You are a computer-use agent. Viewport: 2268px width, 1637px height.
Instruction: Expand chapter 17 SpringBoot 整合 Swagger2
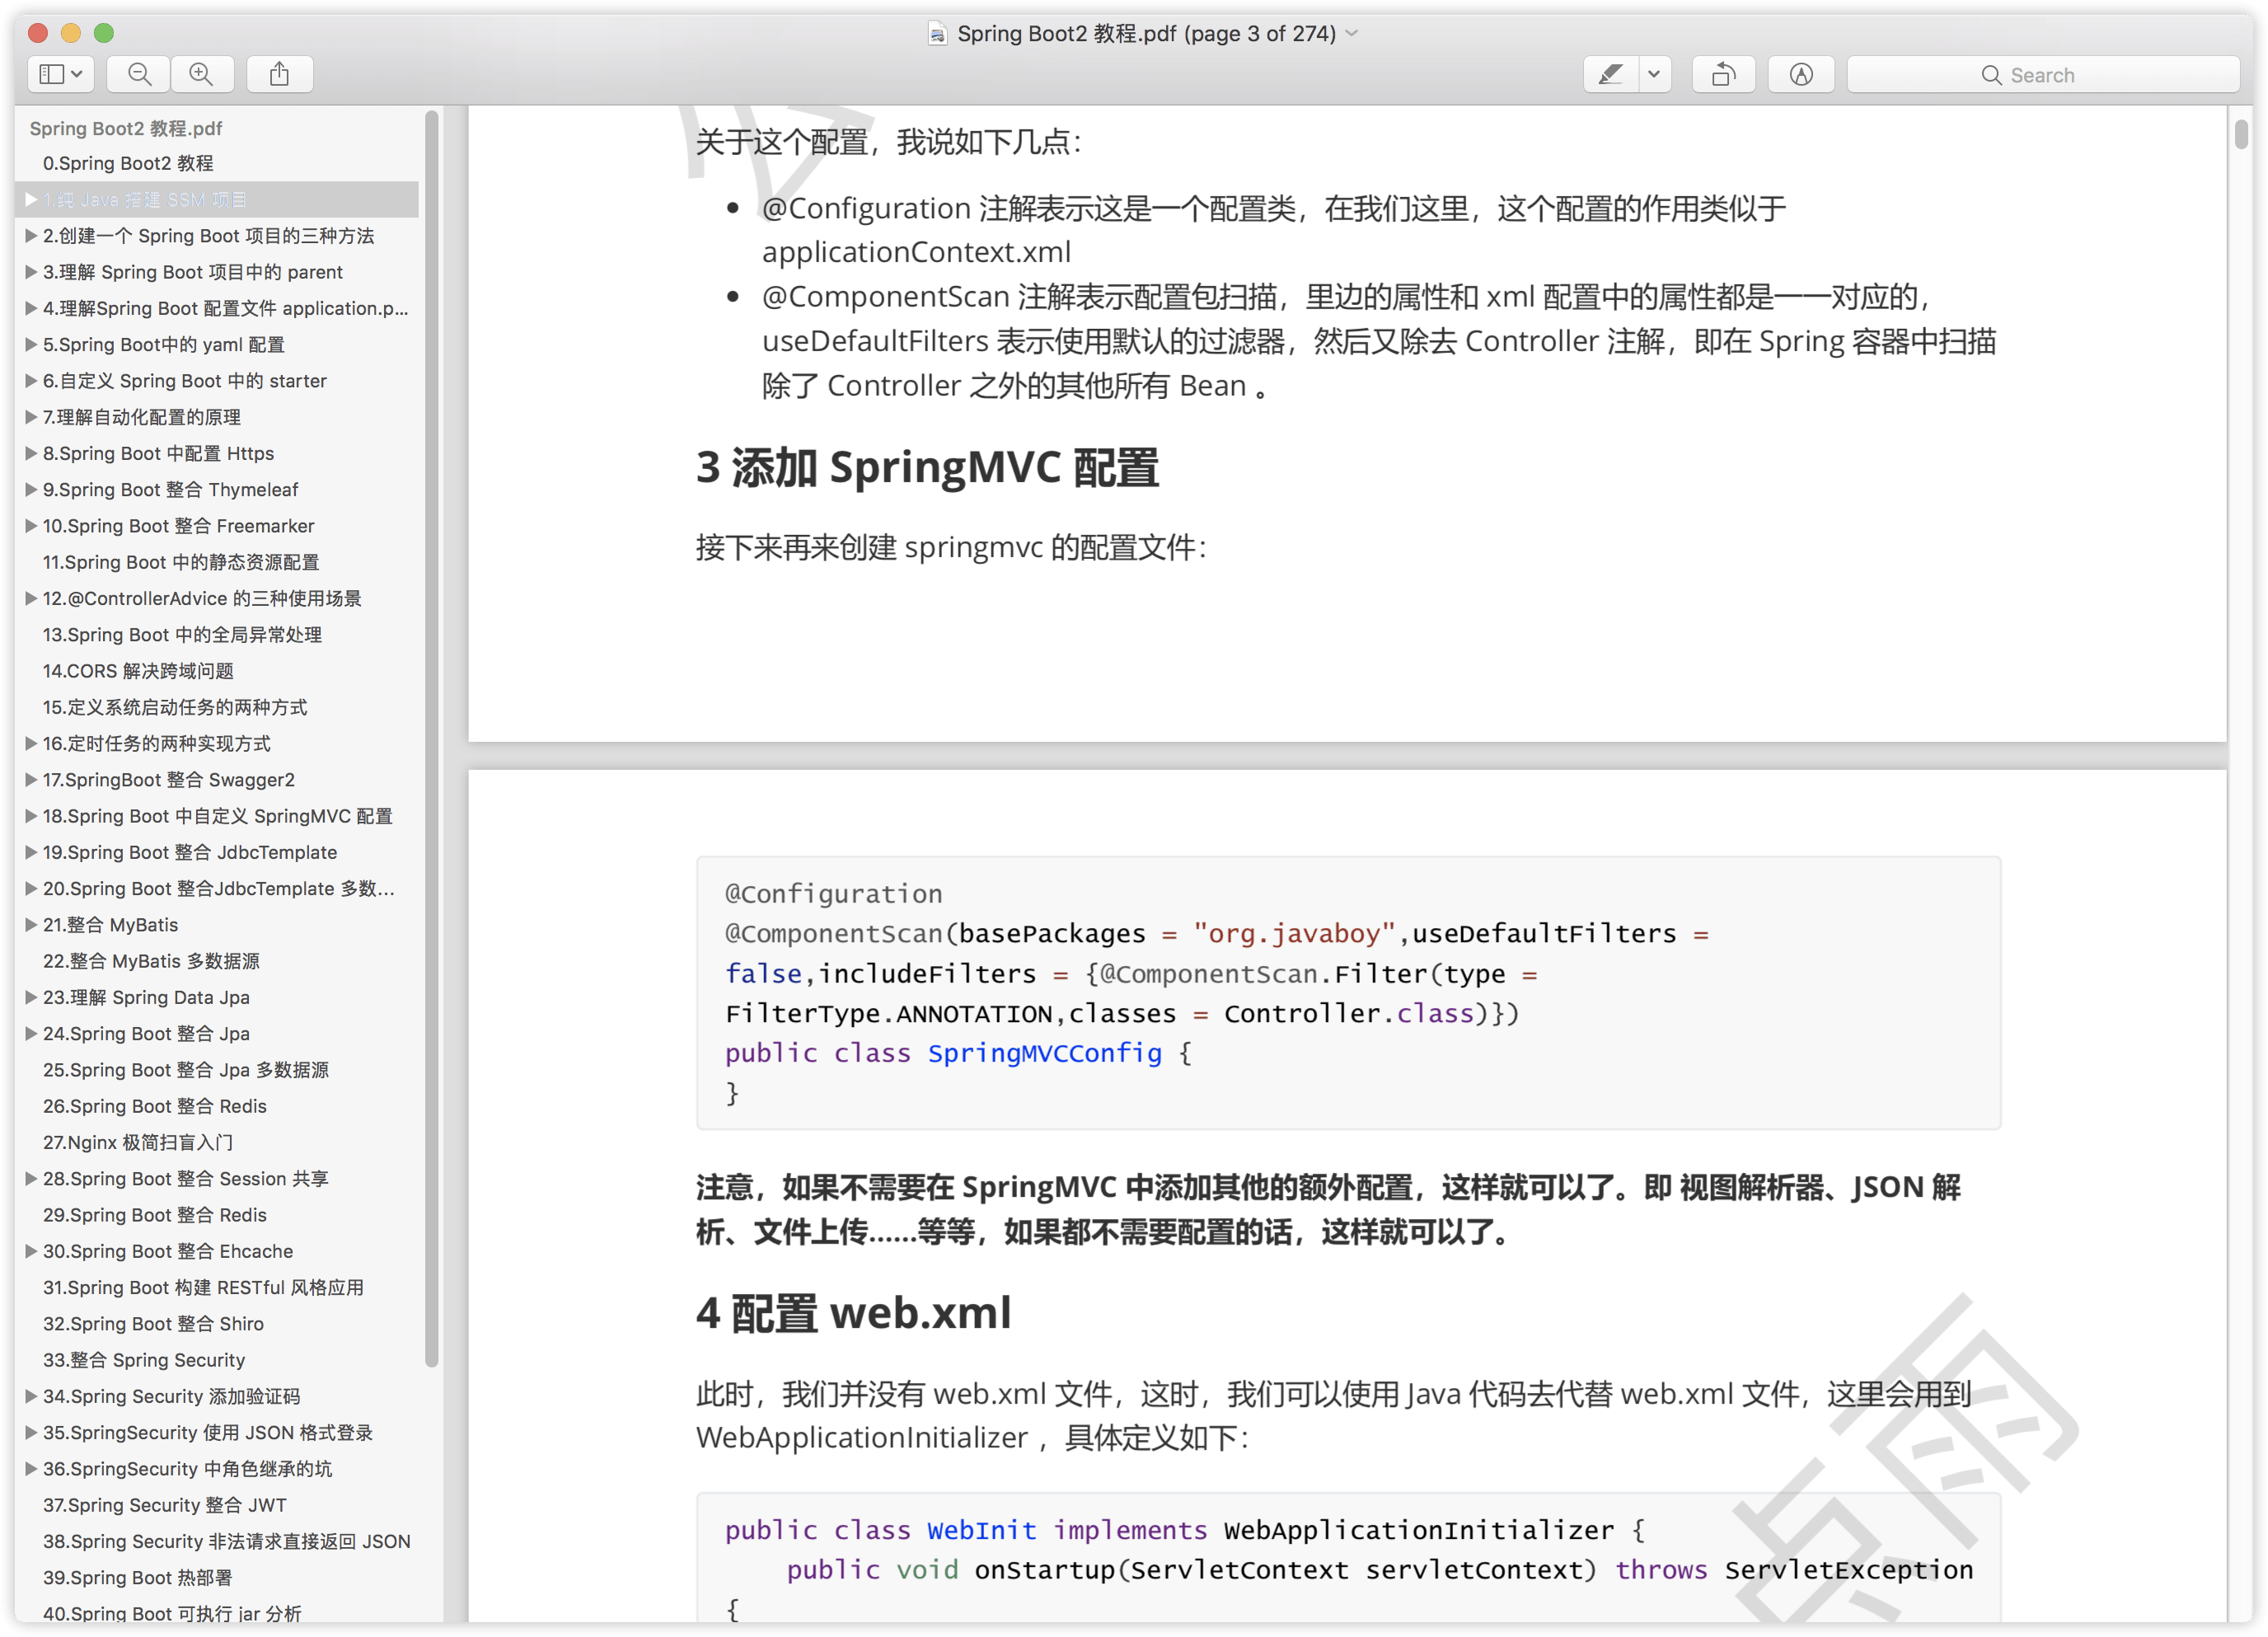31,780
